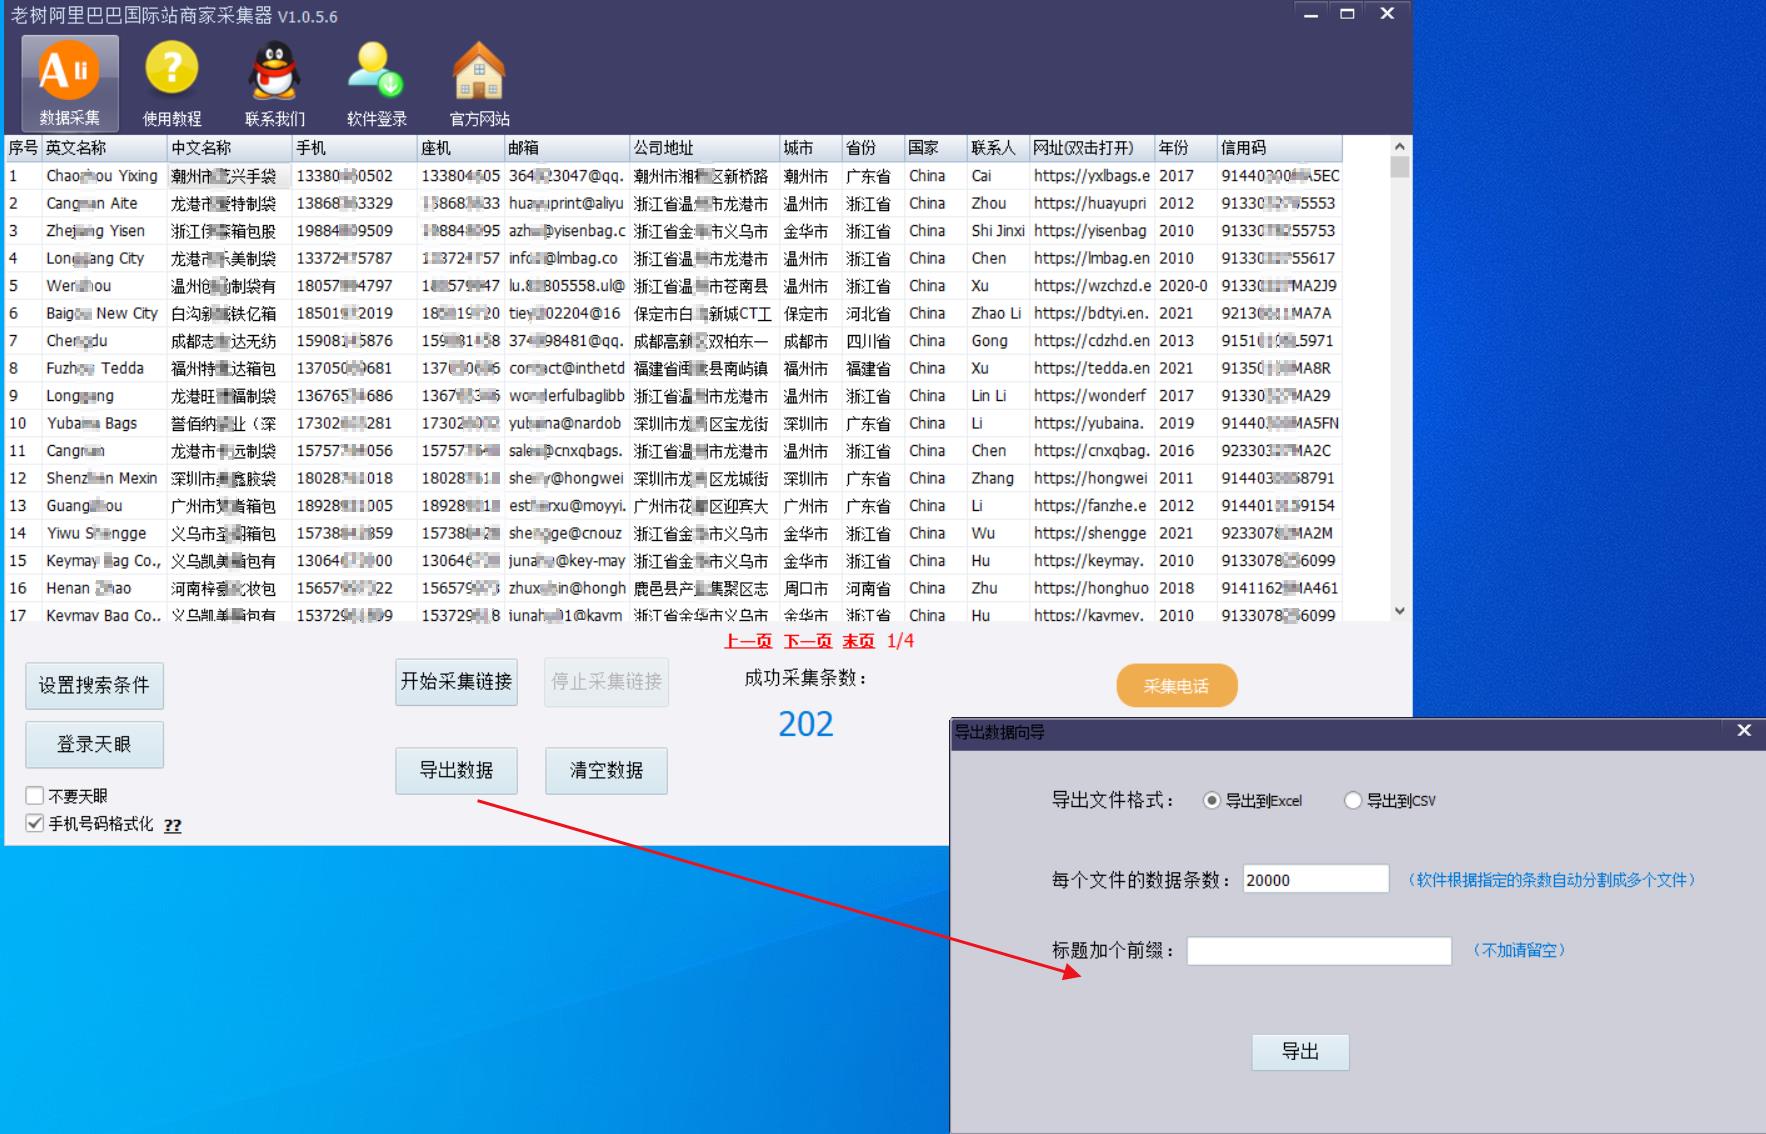Click the table scrollbar up arrow
Viewport: 1766px width, 1134px height.
1400,146
